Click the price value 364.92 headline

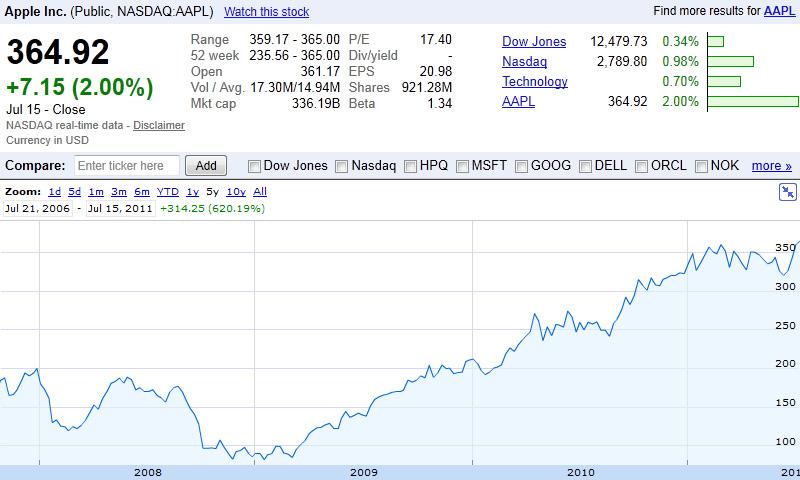[x=58, y=52]
